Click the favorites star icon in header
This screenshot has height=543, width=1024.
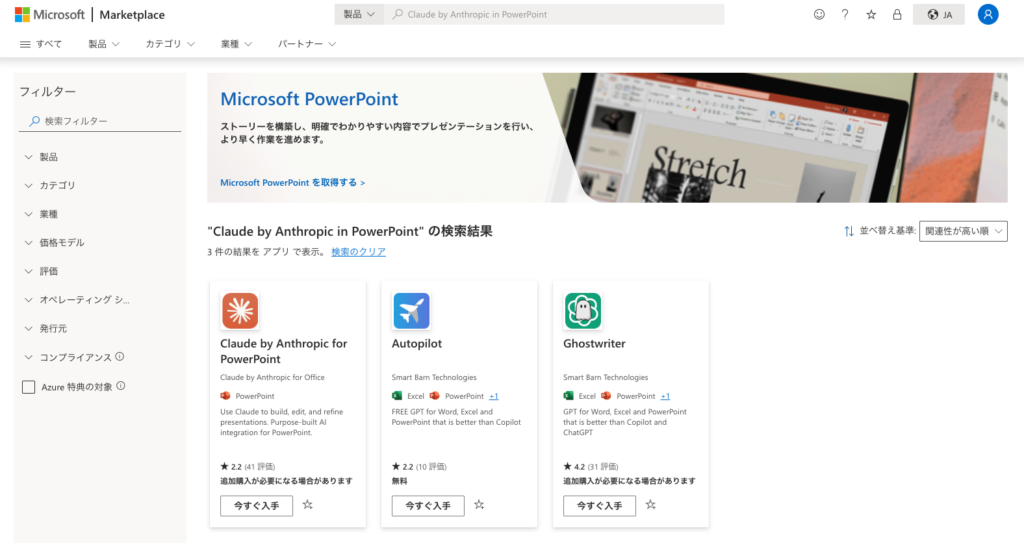871,15
